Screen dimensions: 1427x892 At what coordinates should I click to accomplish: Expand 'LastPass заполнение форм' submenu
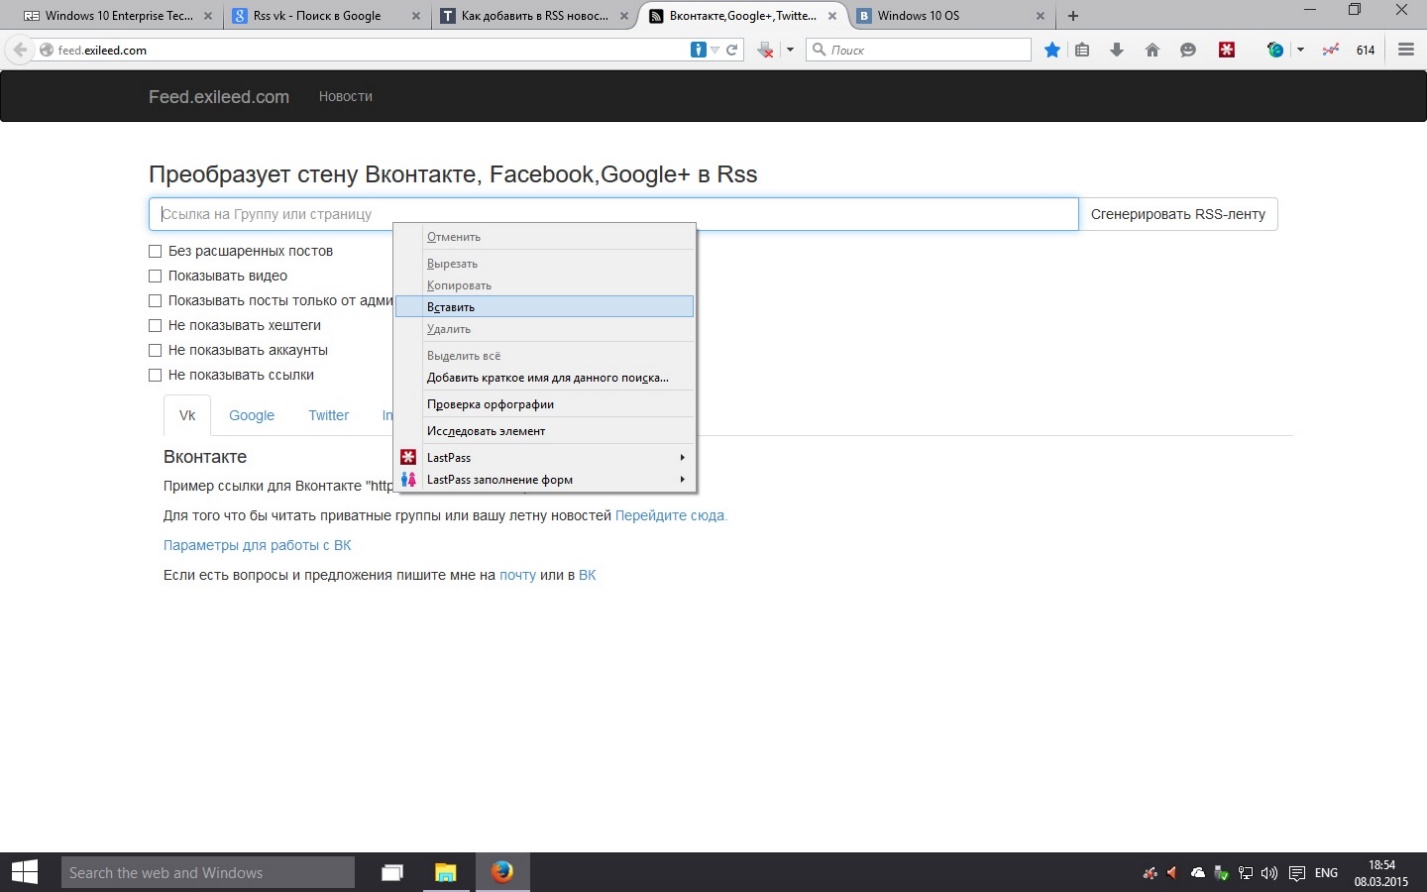pyautogui.click(x=545, y=479)
